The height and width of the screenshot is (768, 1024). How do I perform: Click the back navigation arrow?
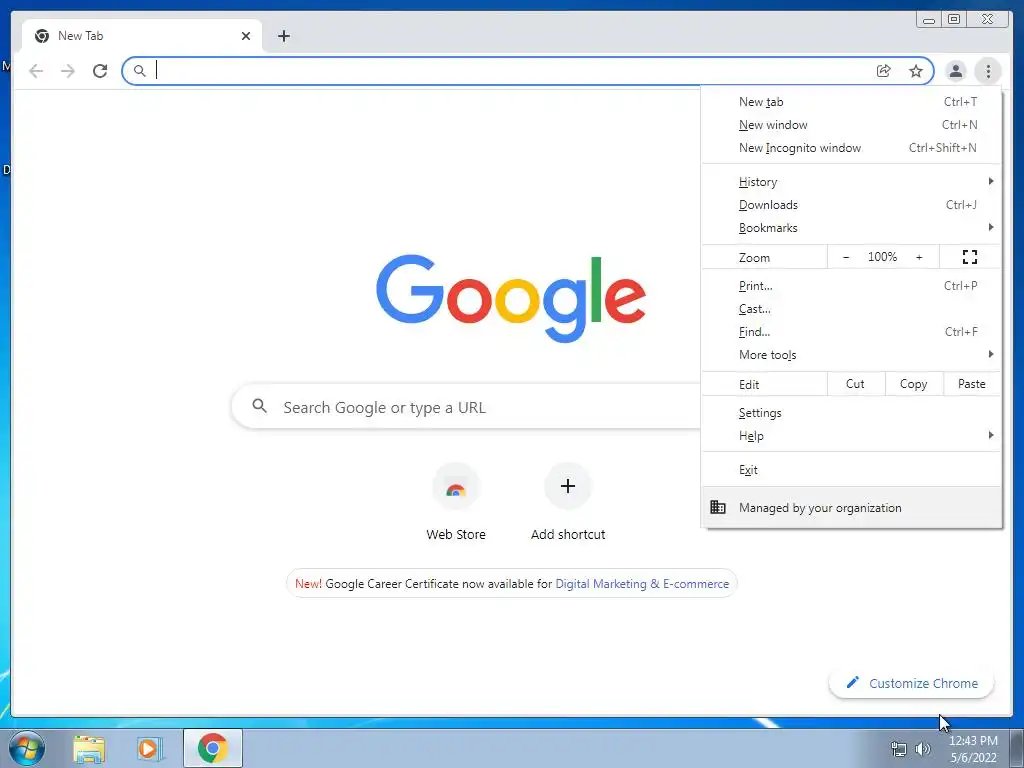36,71
